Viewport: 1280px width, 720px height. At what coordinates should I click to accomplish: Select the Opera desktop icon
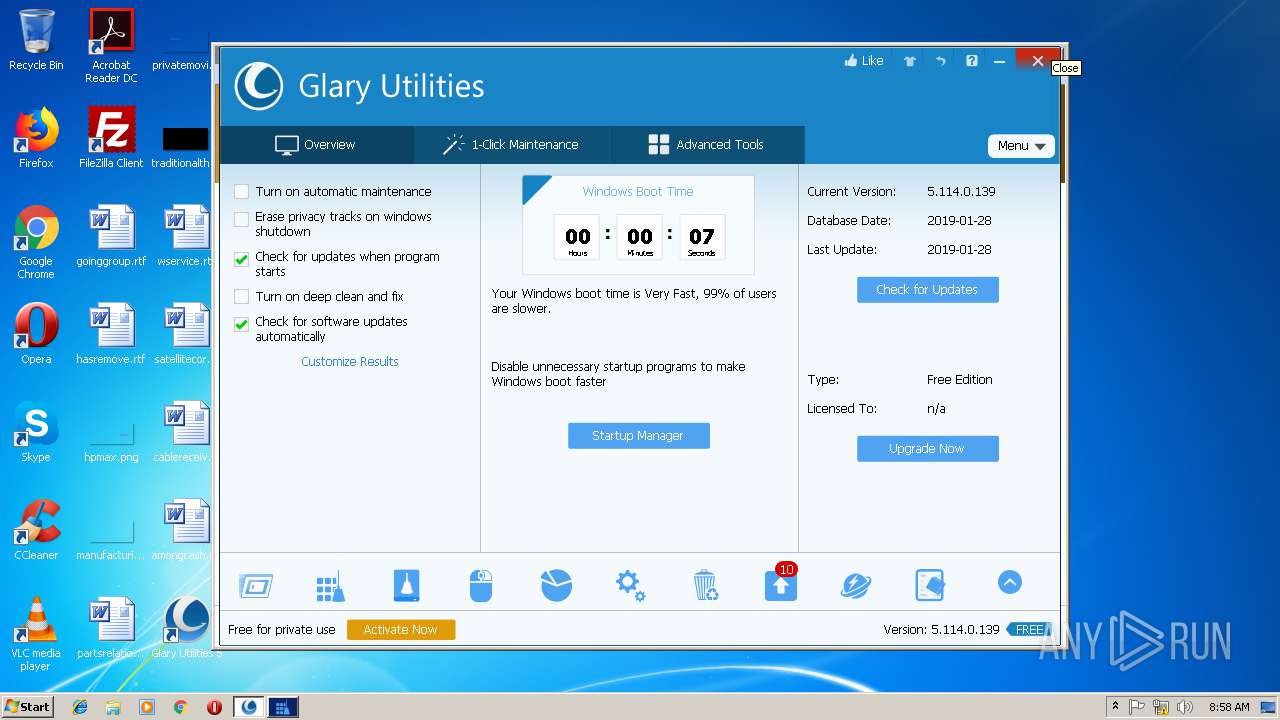[36, 334]
